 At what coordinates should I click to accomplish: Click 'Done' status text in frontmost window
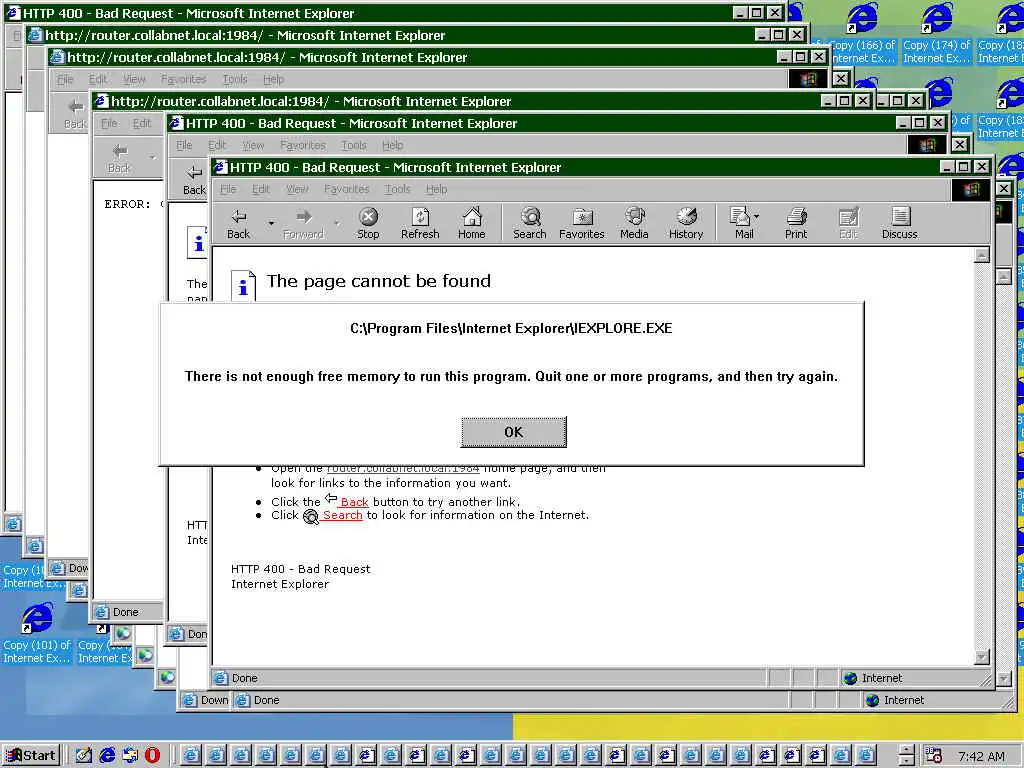click(x=245, y=679)
